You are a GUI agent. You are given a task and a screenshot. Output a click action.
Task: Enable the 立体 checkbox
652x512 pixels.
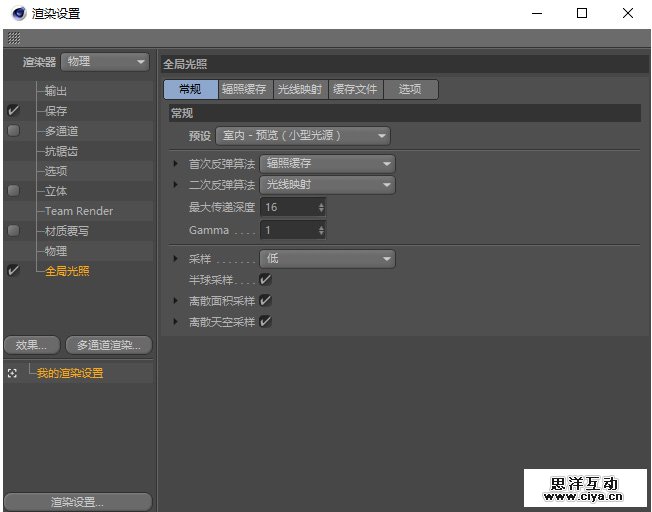13,191
